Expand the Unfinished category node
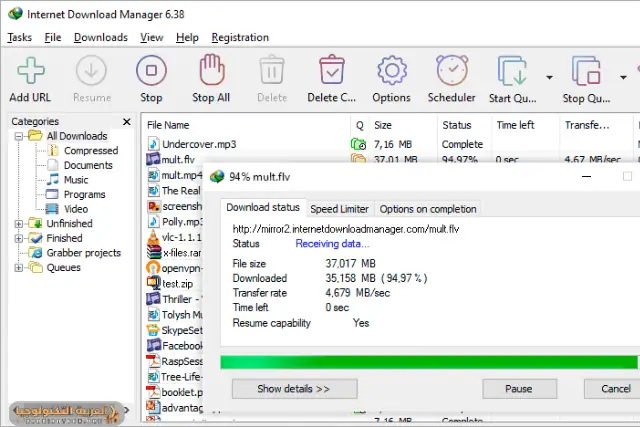The width and height of the screenshot is (640, 427). tap(18, 224)
